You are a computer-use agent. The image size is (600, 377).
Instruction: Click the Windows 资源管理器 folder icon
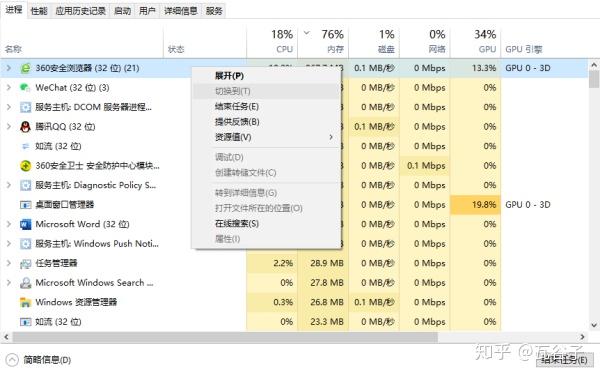pyautogui.click(x=25, y=302)
